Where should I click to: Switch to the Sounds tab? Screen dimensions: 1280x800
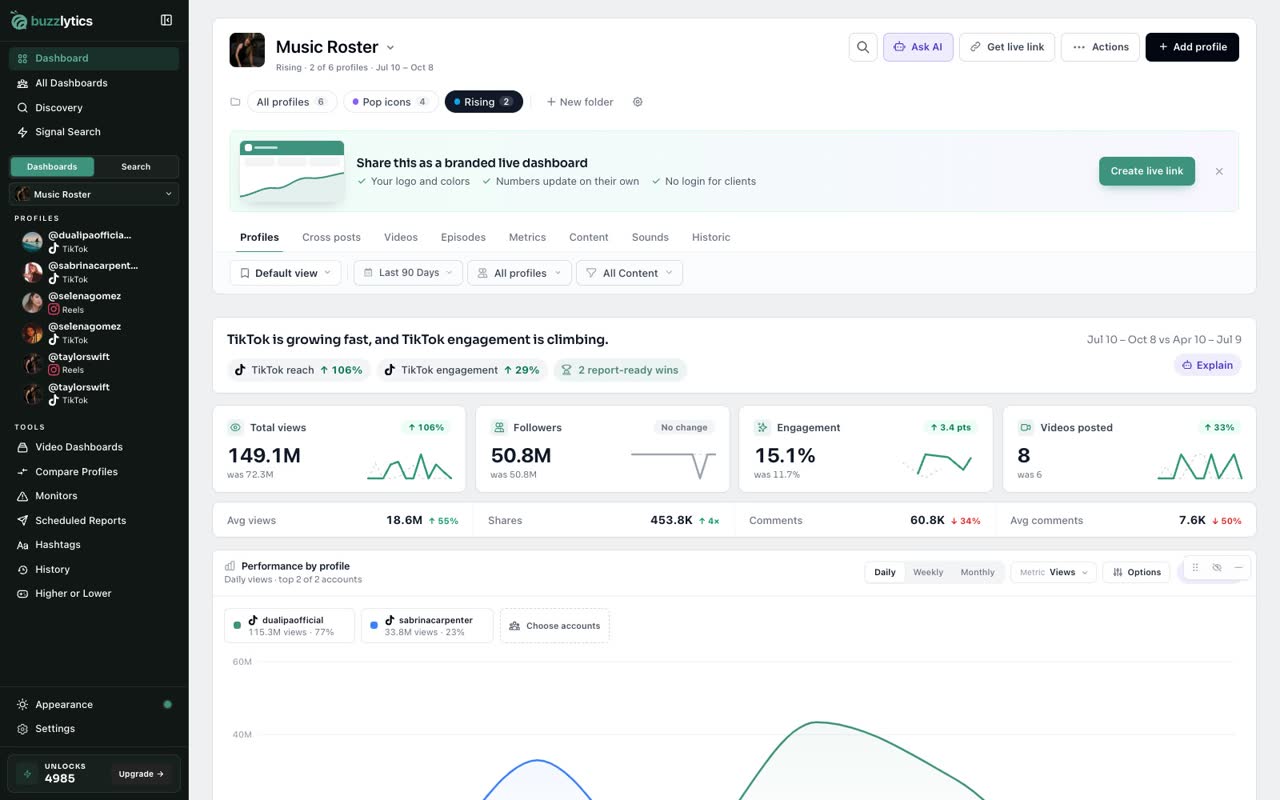coord(650,237)
